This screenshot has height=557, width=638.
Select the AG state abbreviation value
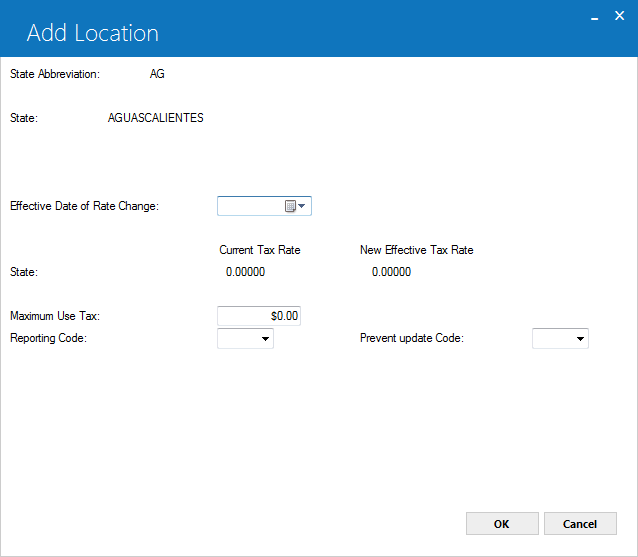click(x=157, y=74)
